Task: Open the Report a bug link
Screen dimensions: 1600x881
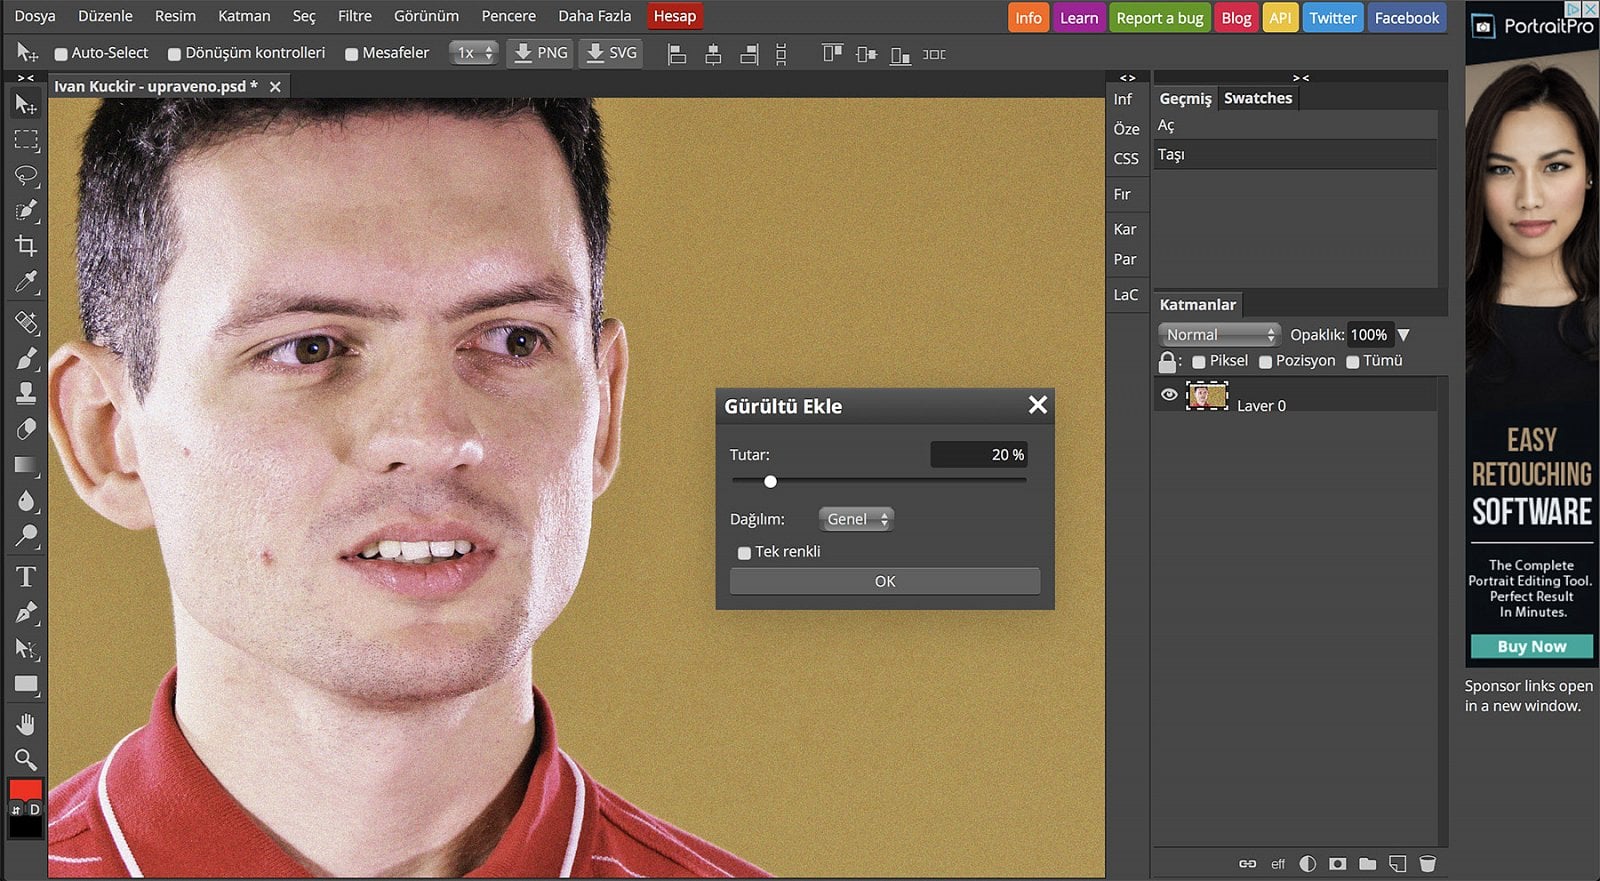Action: click(x=1160, y=18)
